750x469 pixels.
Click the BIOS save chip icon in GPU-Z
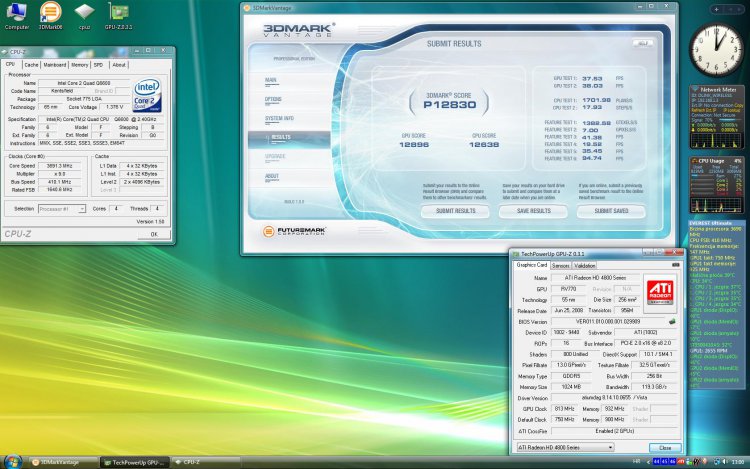(x=672, y=322)
